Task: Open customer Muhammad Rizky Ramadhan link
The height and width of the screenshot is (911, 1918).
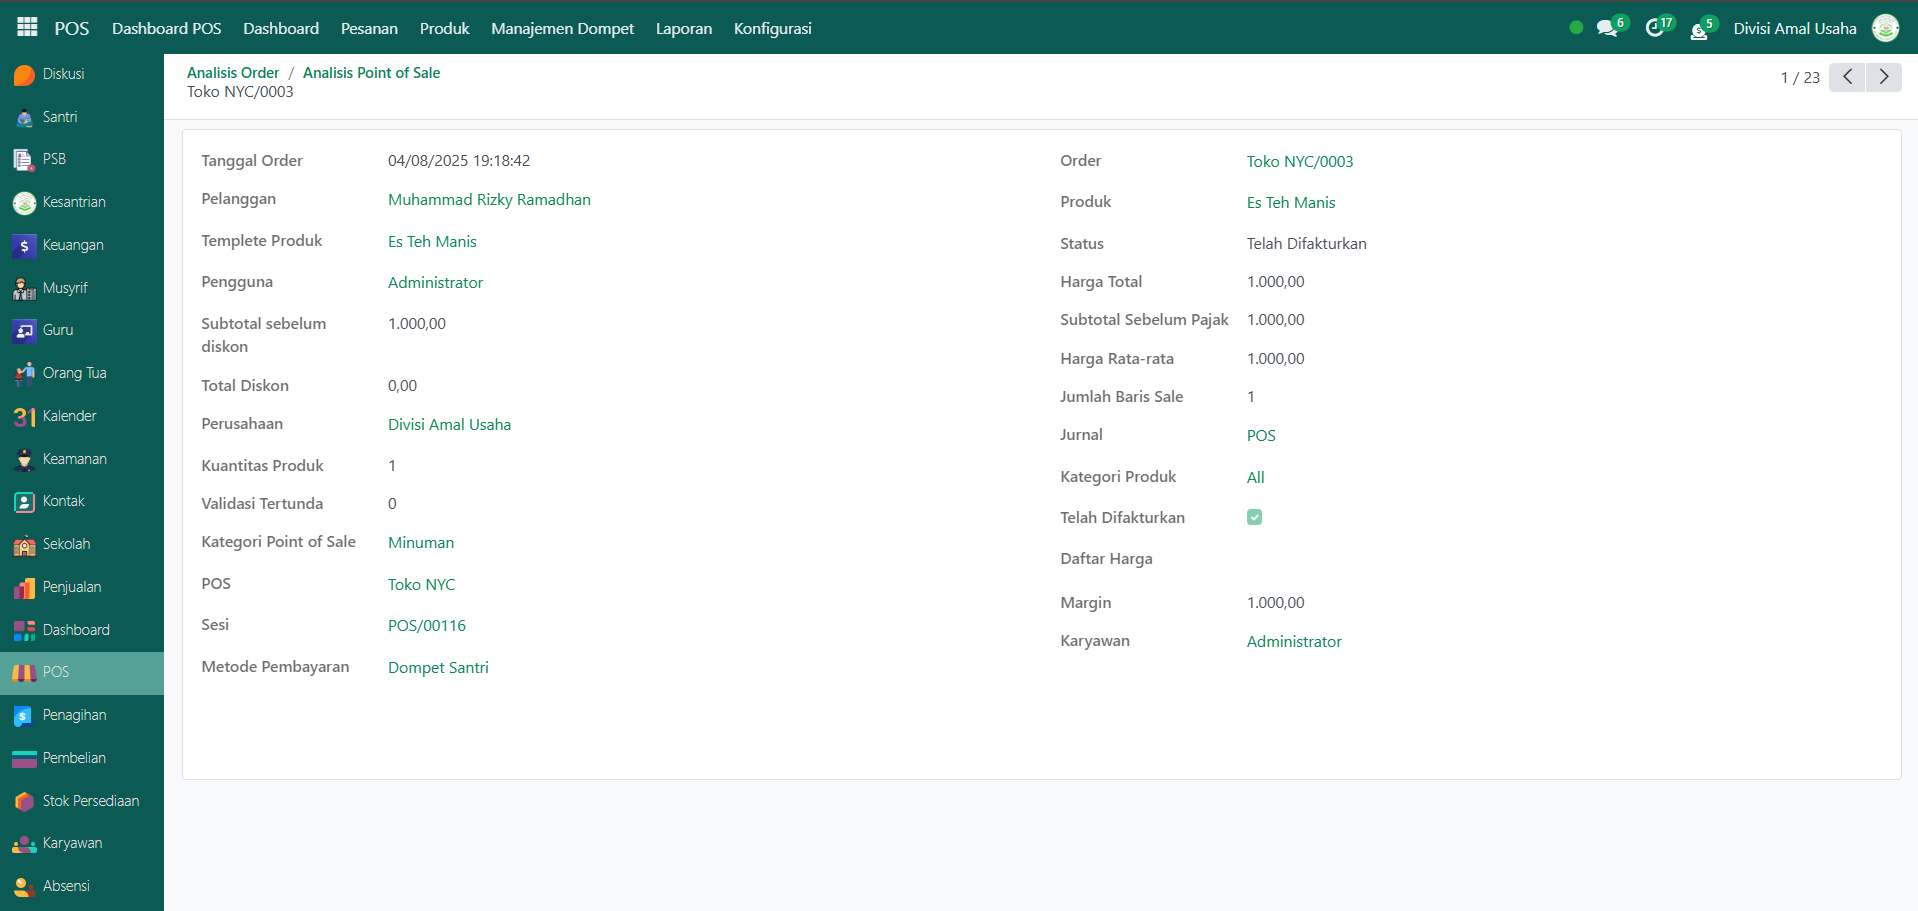Action: click(x=489, y=200)
